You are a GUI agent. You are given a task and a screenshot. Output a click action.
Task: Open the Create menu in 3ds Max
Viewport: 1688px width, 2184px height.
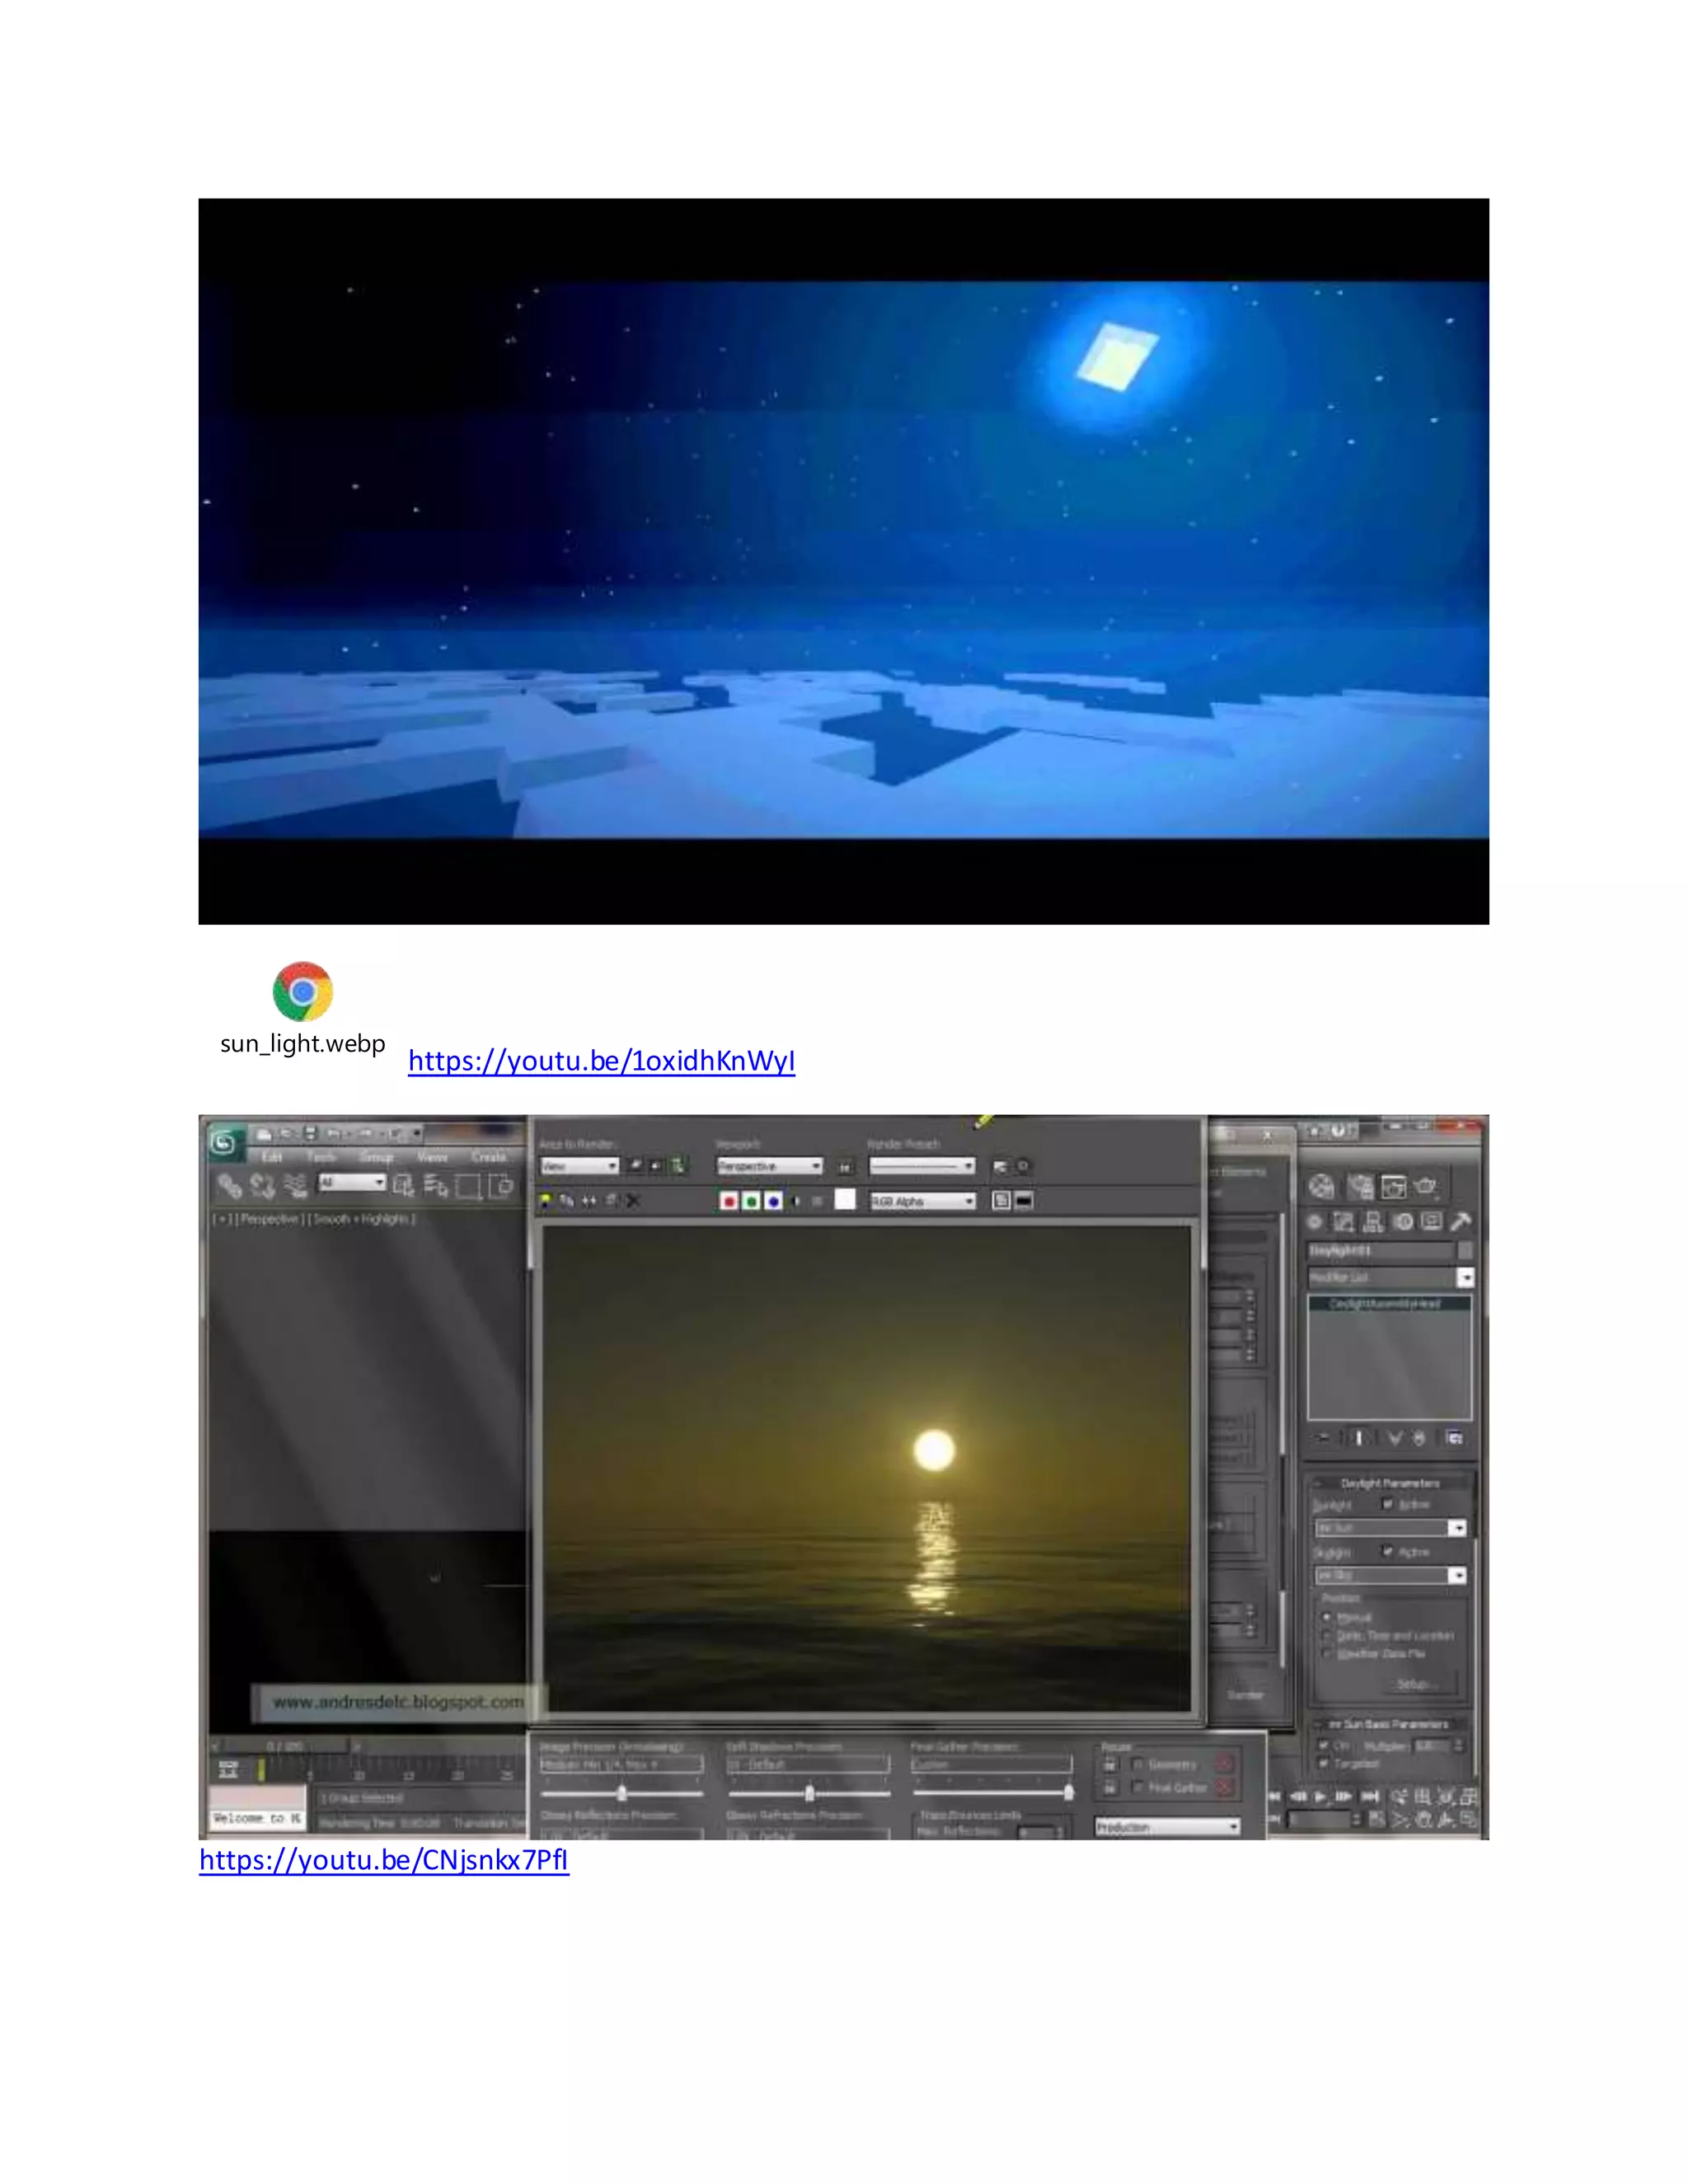click(489, 1157)
